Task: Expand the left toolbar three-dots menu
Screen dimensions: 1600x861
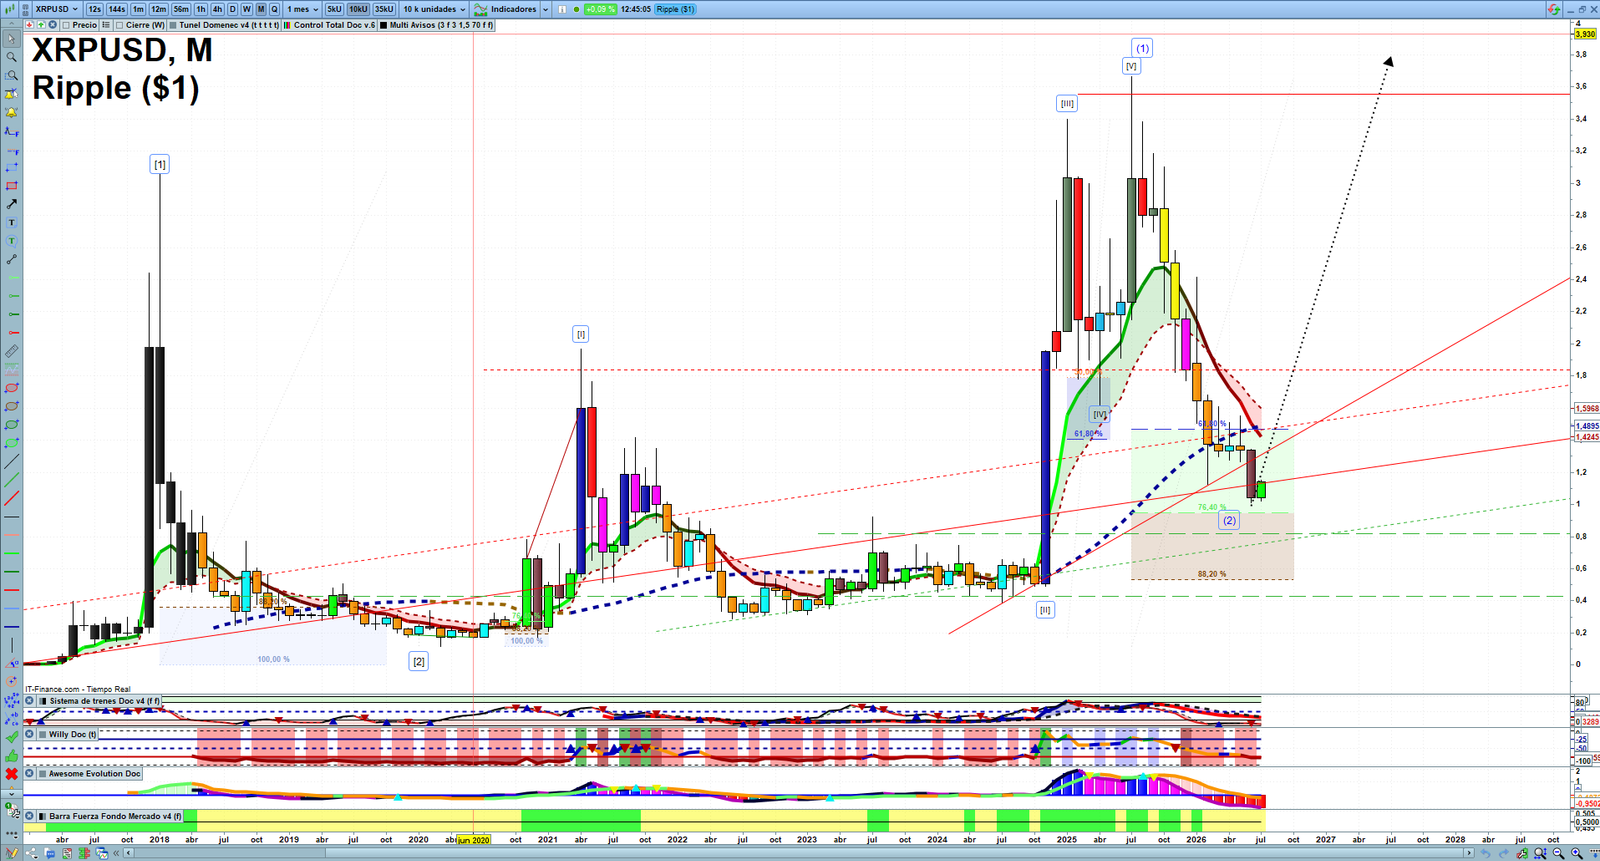Action: [x=11, y=833]
